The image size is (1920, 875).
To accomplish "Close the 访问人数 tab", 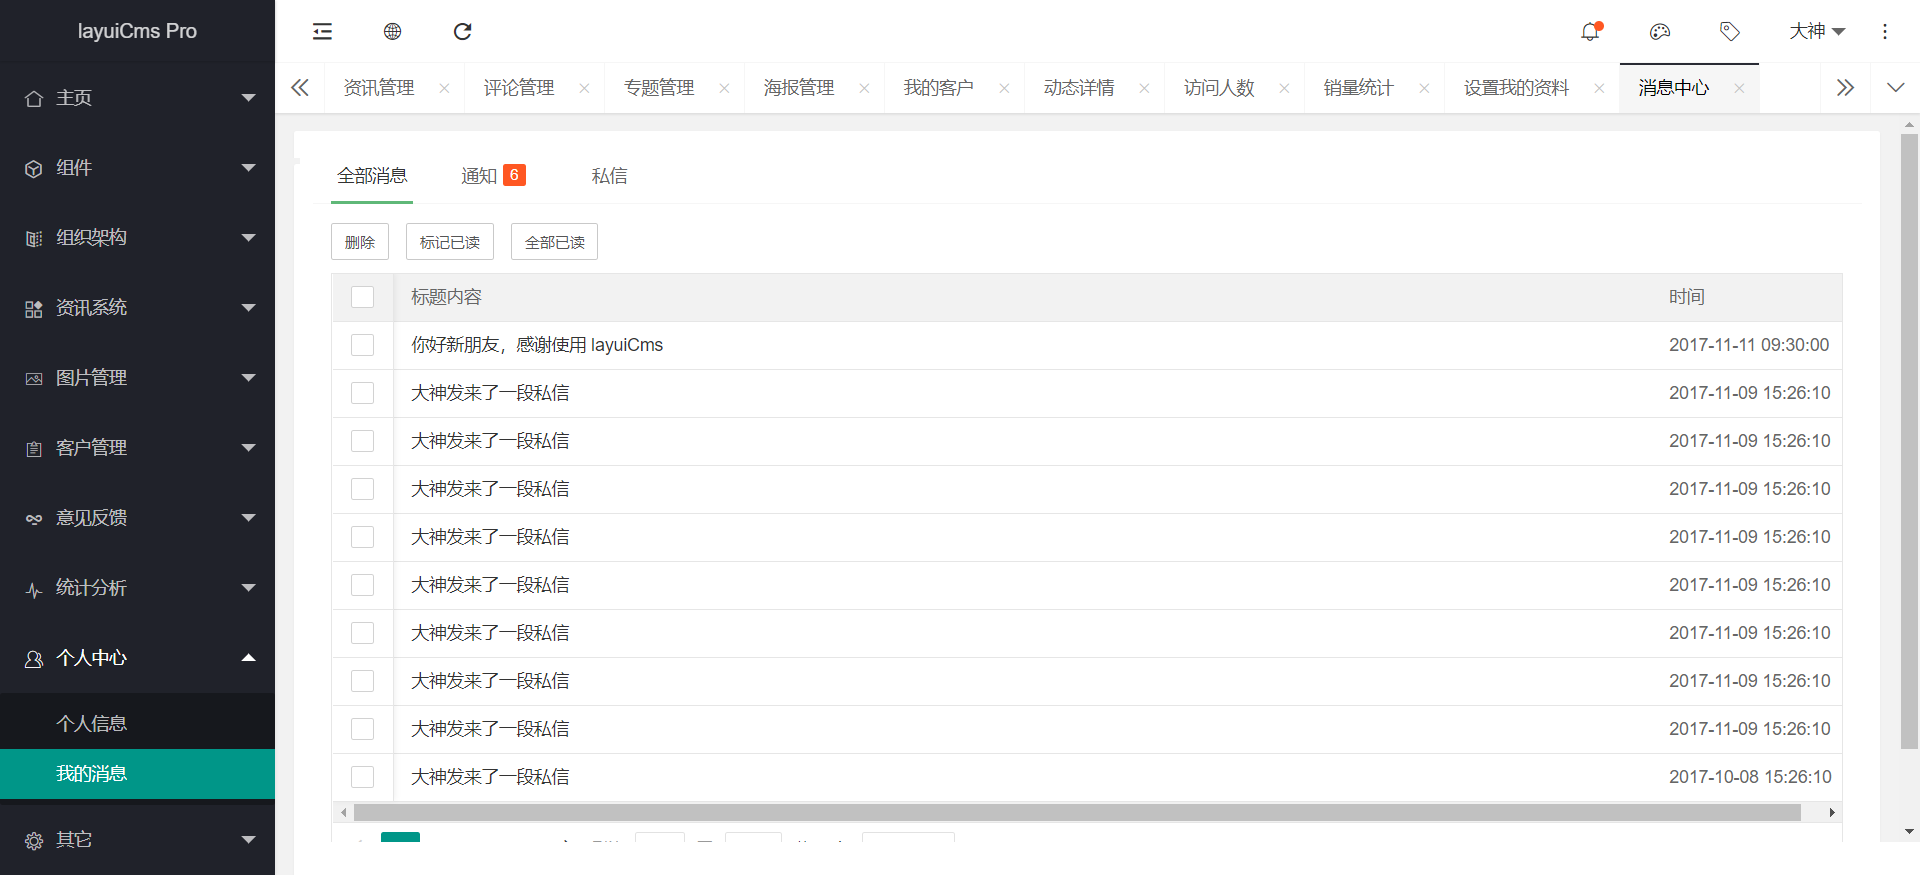I will click(x=1284, y=88).
